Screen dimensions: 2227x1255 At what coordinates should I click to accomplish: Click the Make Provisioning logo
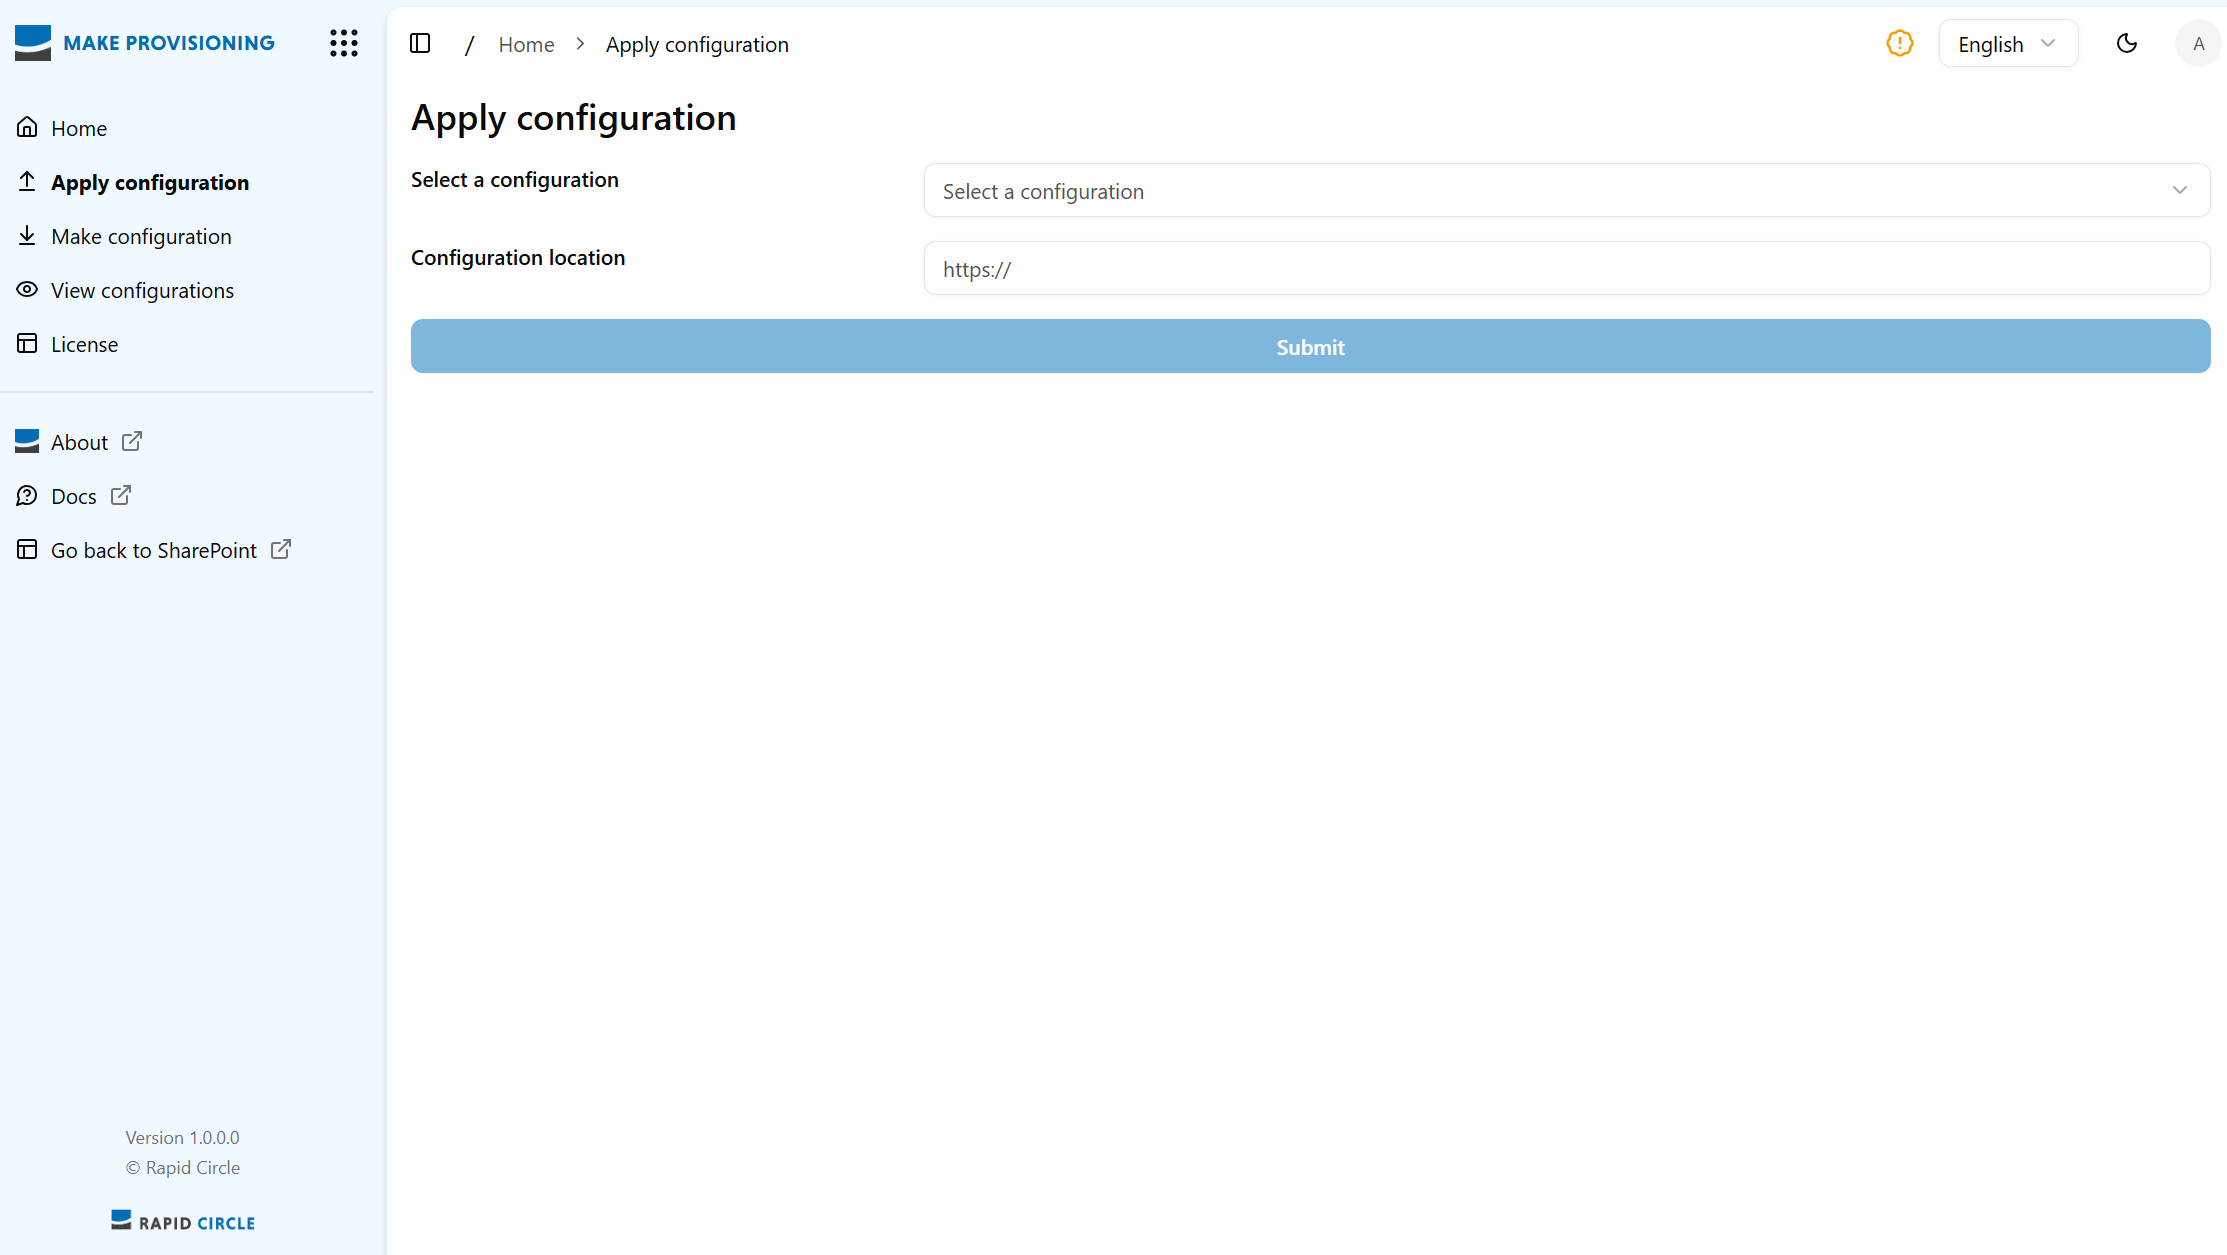click(145, 43)
